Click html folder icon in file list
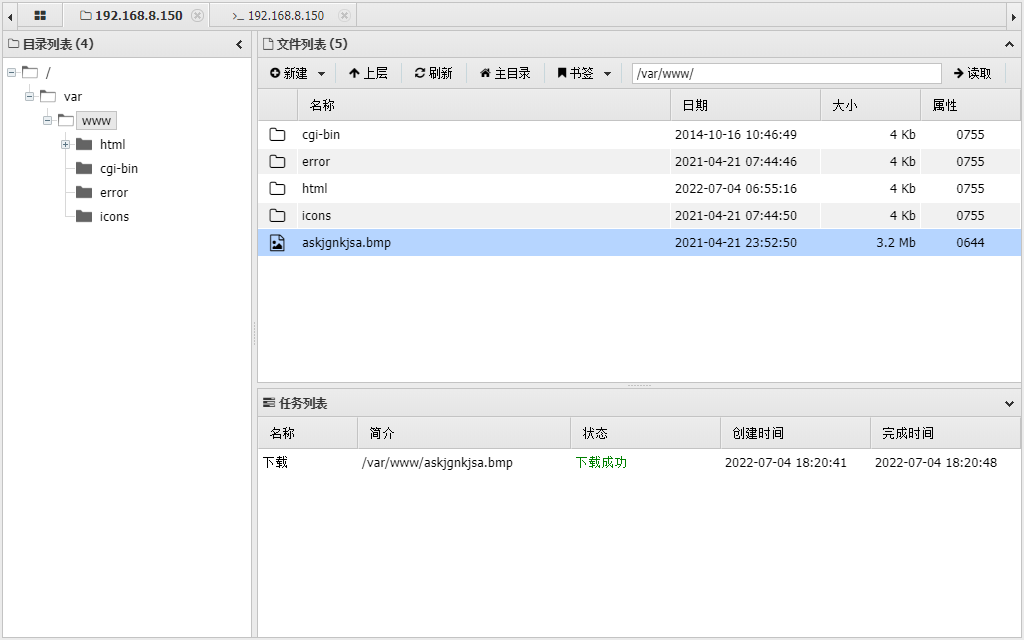 tap(278, 189)
